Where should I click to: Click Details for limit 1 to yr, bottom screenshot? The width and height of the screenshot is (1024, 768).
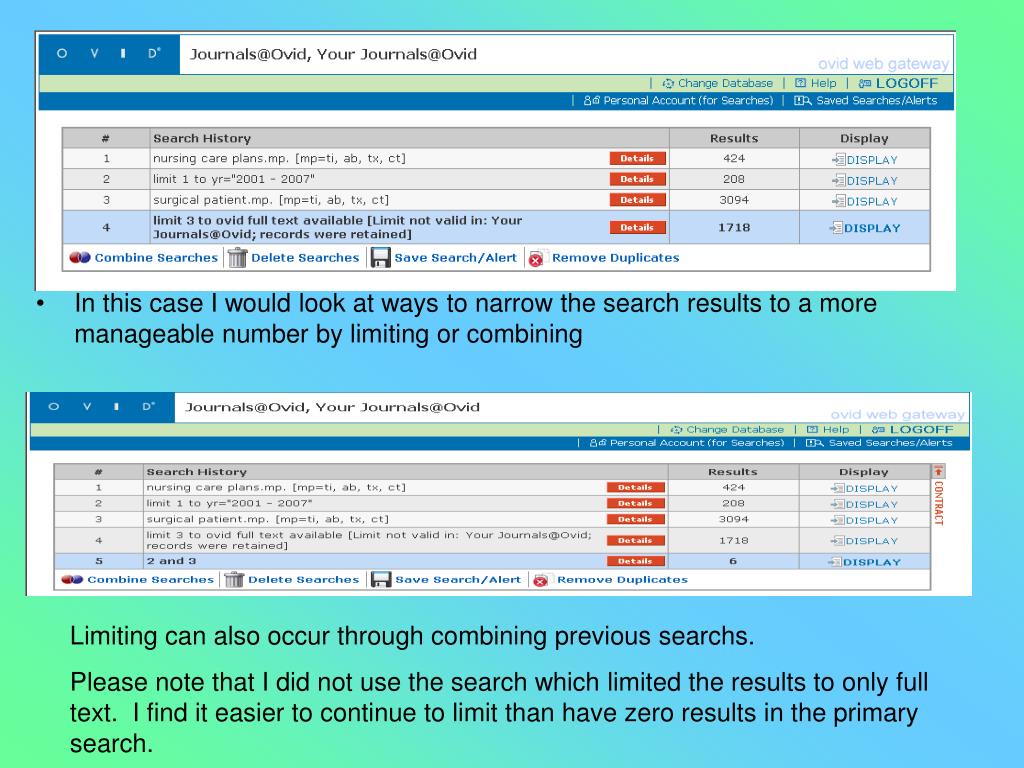635,504
